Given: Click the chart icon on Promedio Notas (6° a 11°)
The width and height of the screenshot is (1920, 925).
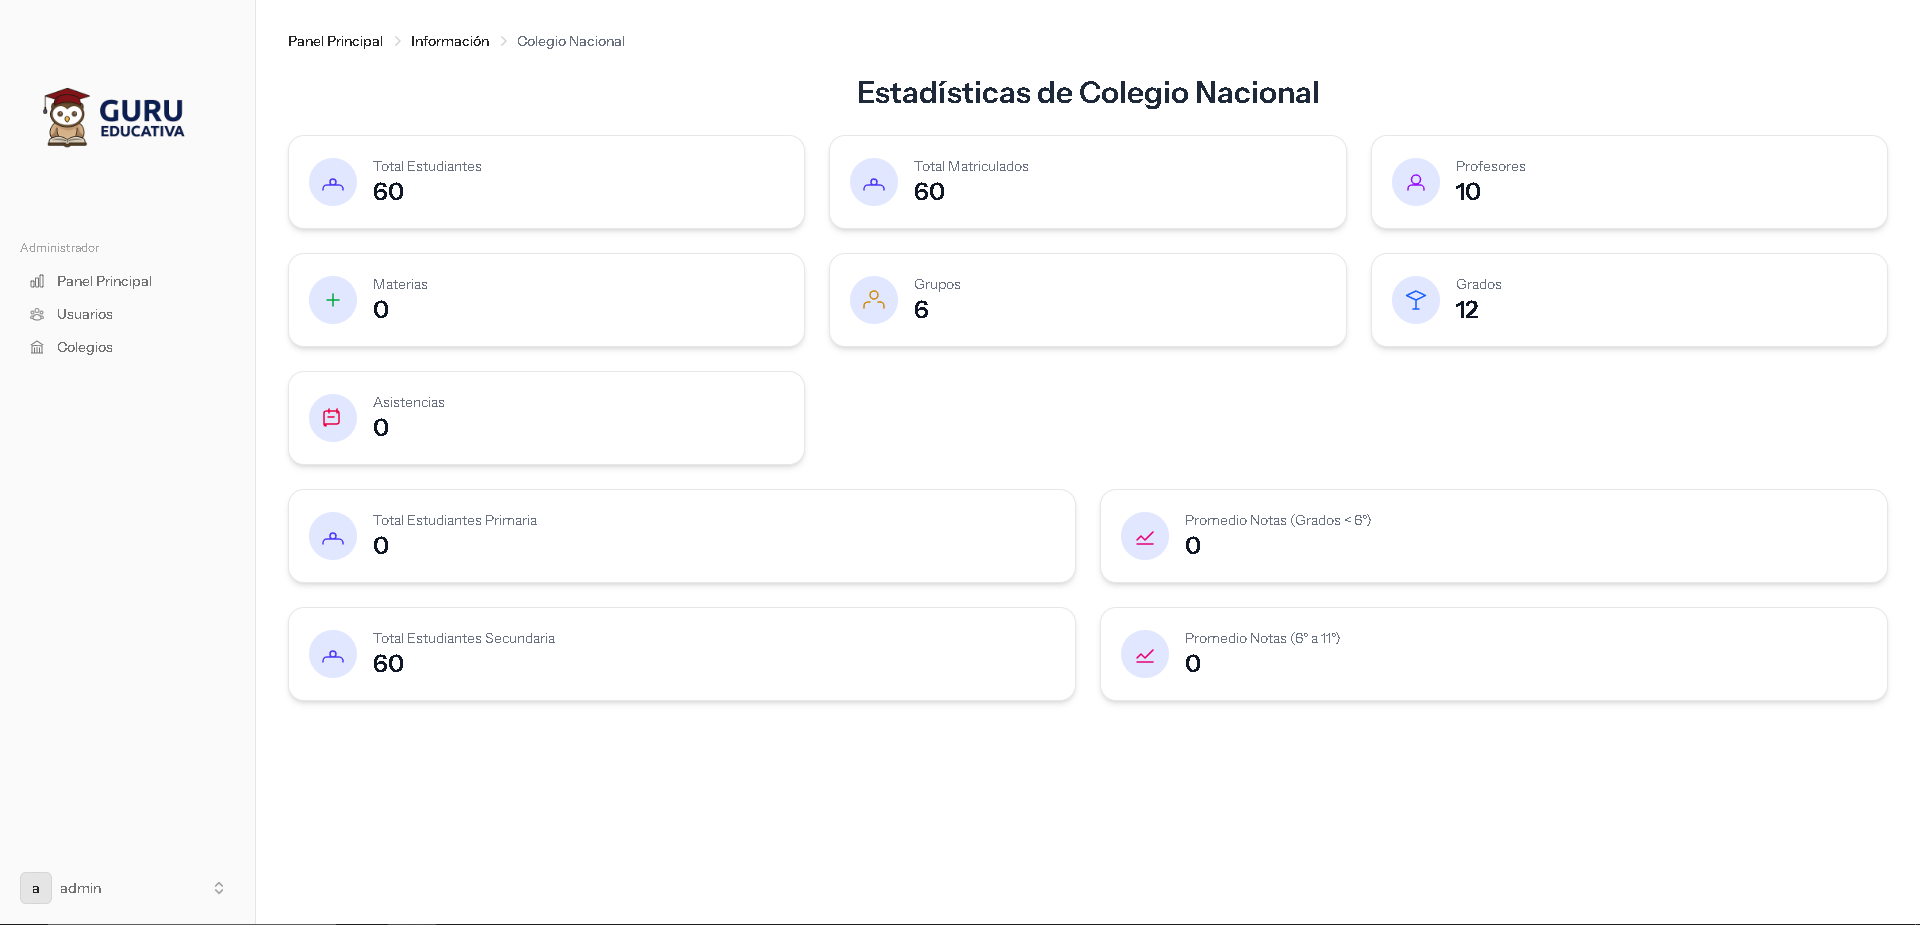Looking at the screenshot, I should (x=1145, y=653).
